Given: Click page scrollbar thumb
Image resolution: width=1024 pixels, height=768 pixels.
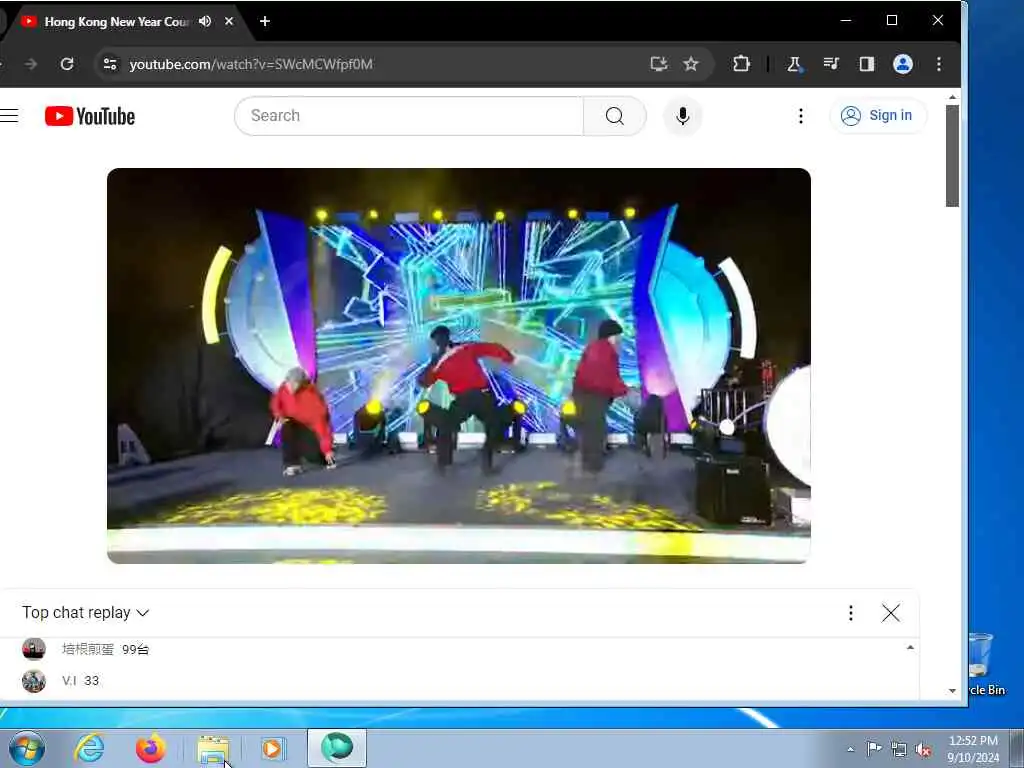Looking at the screenshot, I should pos(952,155).
